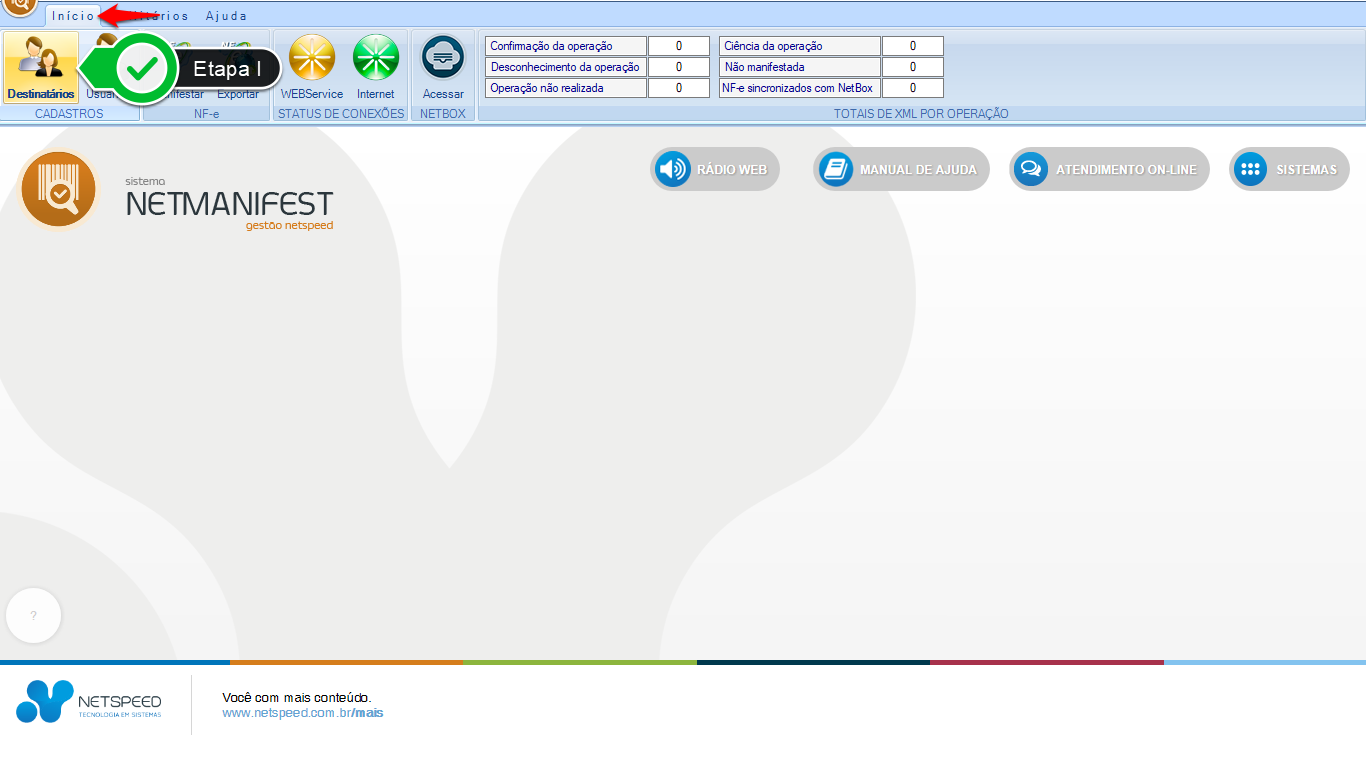Click the CADASTROS group caption
Image resolution: width=1368 pixels, height=768 pixels.
click(69, 114)
